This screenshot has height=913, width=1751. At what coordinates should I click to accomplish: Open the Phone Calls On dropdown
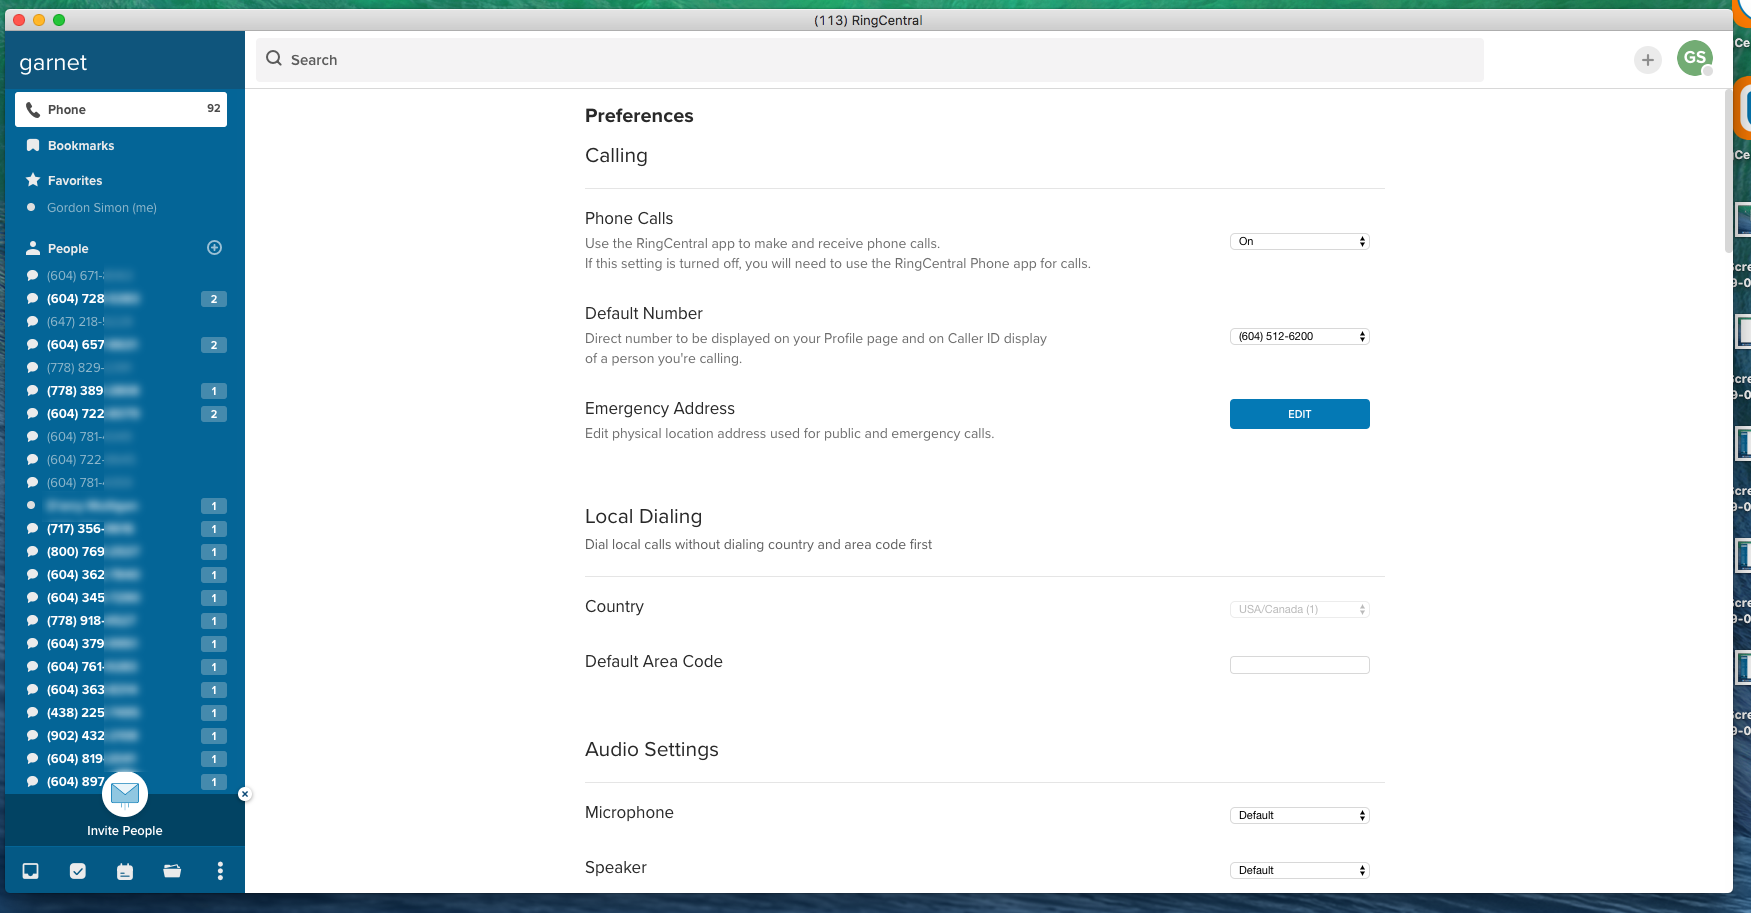[x=1299, y=242]
